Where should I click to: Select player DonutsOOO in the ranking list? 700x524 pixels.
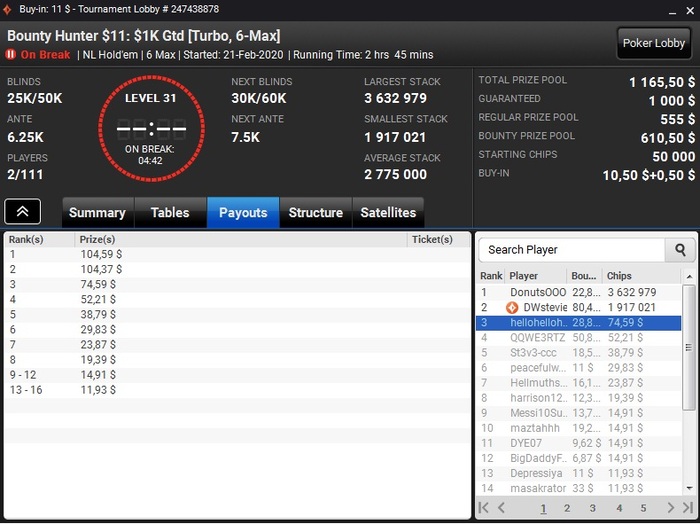[x=579, y=292]
